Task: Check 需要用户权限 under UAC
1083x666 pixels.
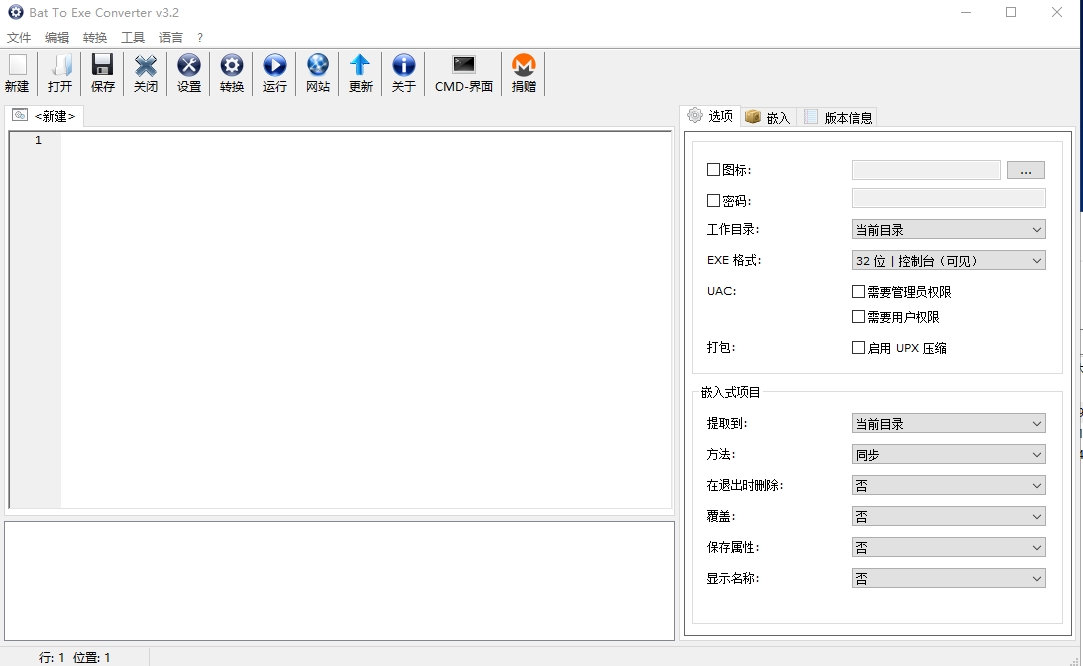Action: (859, 316)
